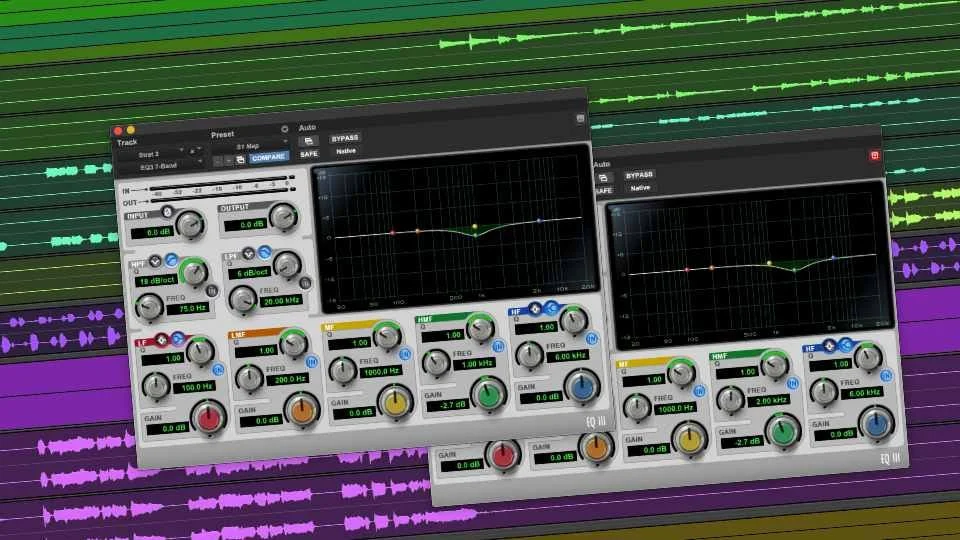The height and width of the screenshot is (540, 960).
Task: Select HF peak type icon in back window
Action: click(x=829, y=346)
